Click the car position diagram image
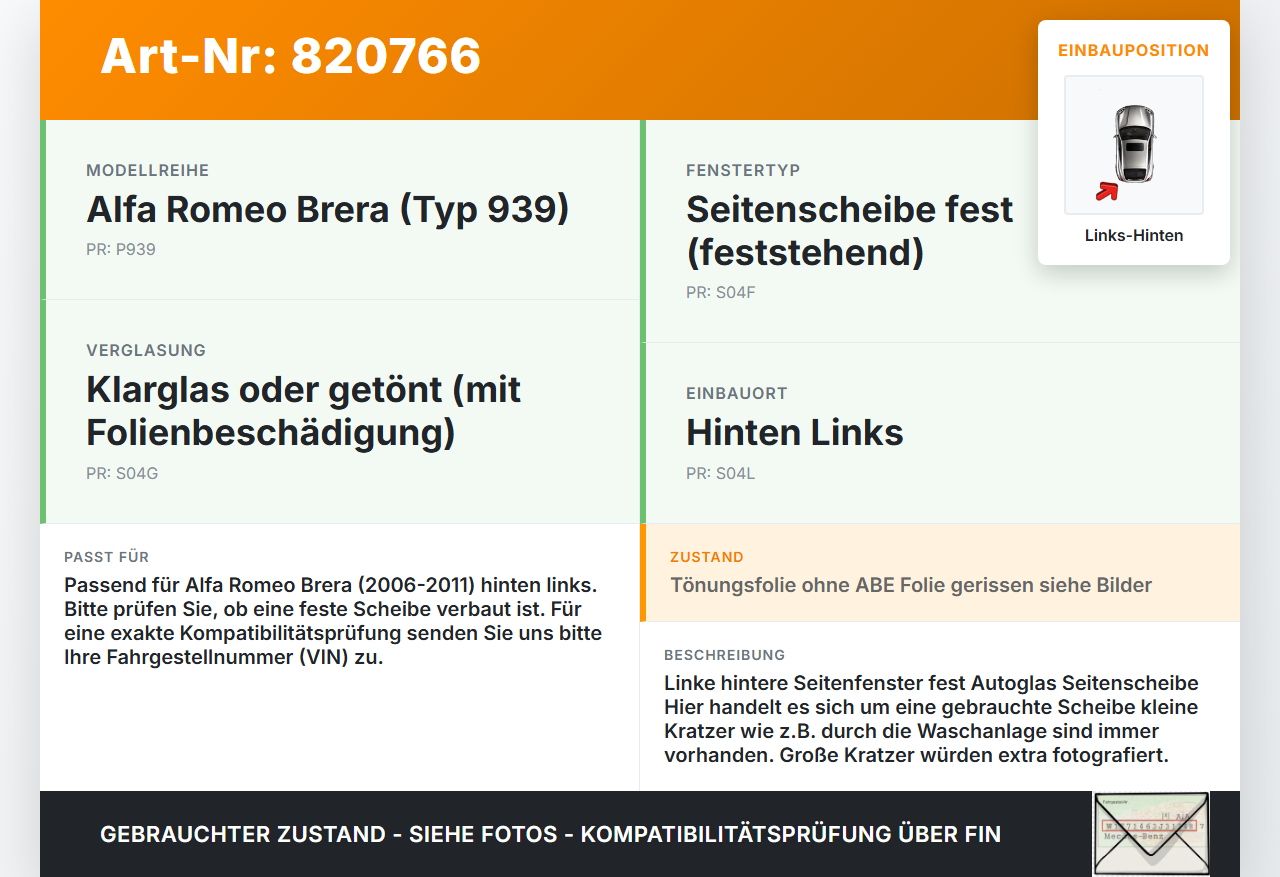This screenshot has height=877, width=1280. click(1134, 145)
